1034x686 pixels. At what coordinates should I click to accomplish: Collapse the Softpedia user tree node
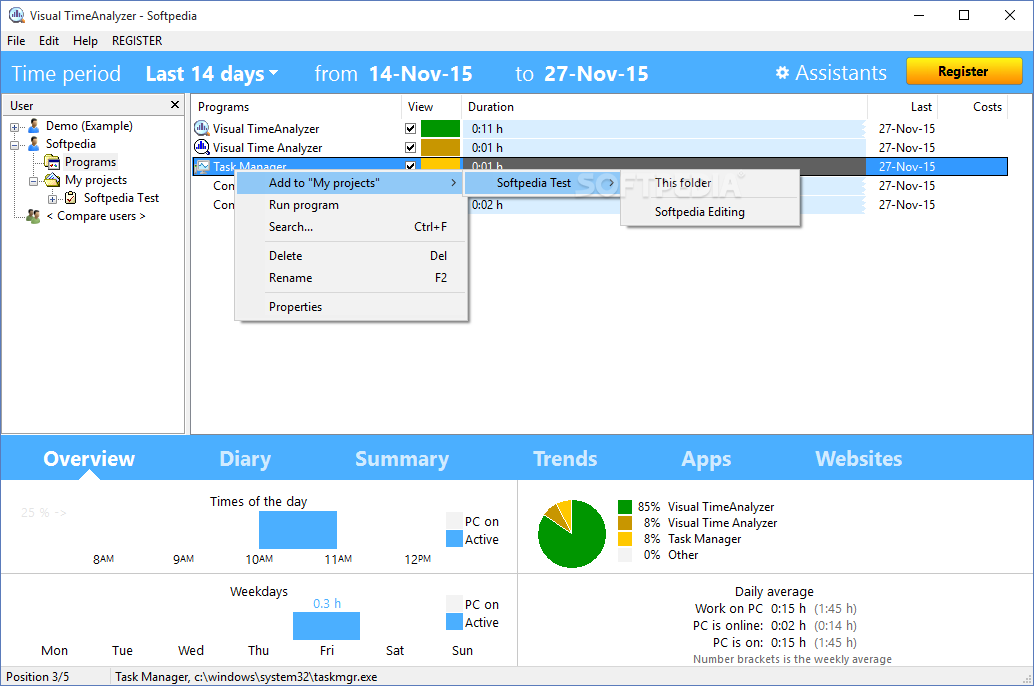(15, 144)
